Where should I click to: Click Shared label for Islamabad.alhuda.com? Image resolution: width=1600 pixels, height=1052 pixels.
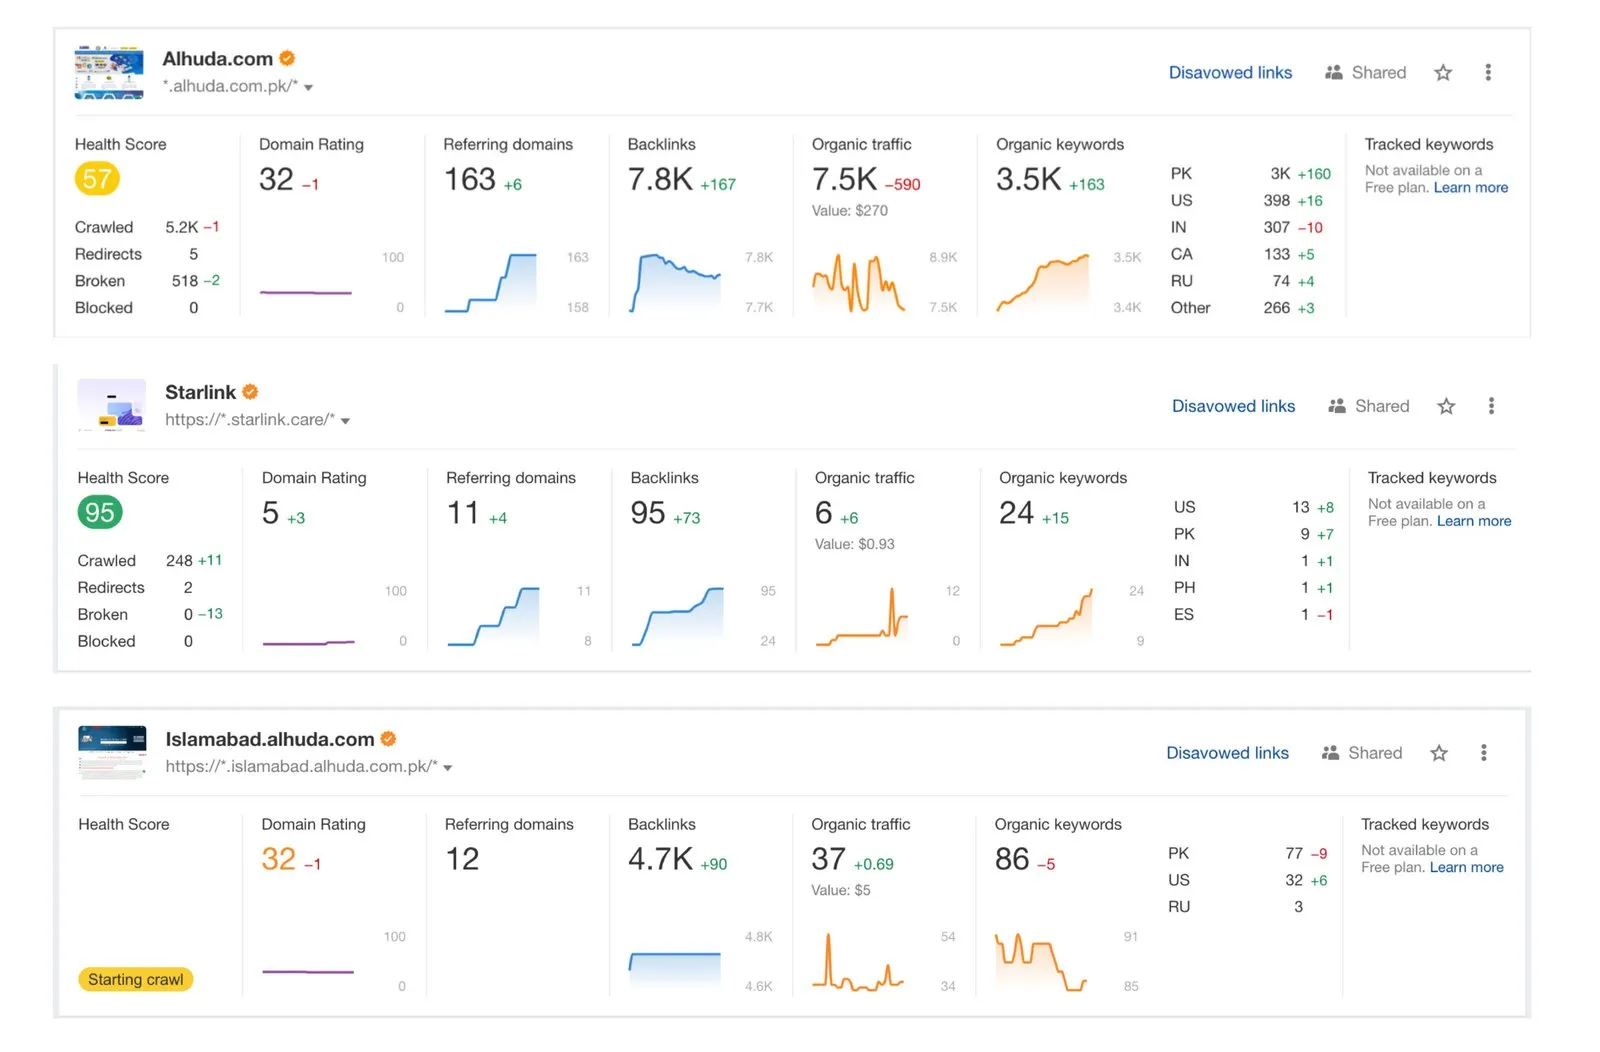pos(1375,753)
